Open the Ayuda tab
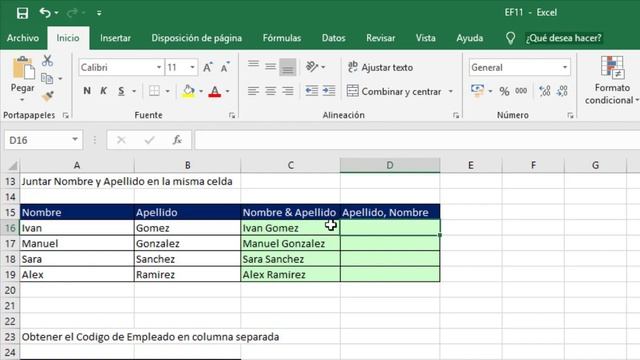Image resolution: width=640 pixels, height=360 pixels. [470, 38]
